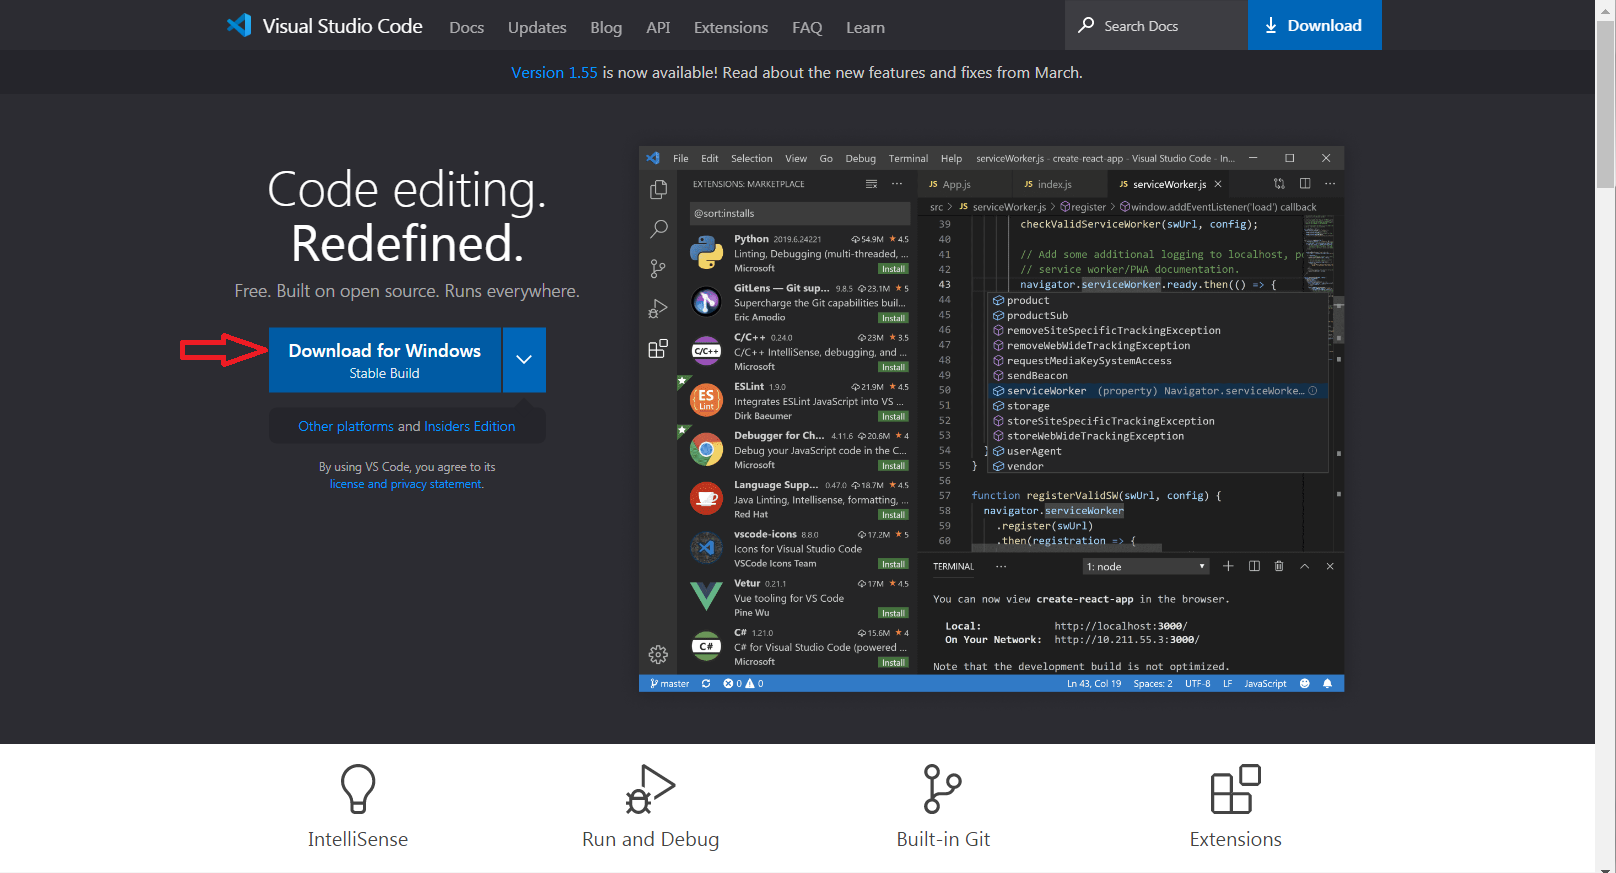Image resolution: width=1616 pixels, height=873 pixels.
Task: Click the UTF-8 encoding in the status bar
Action: 1198,684
